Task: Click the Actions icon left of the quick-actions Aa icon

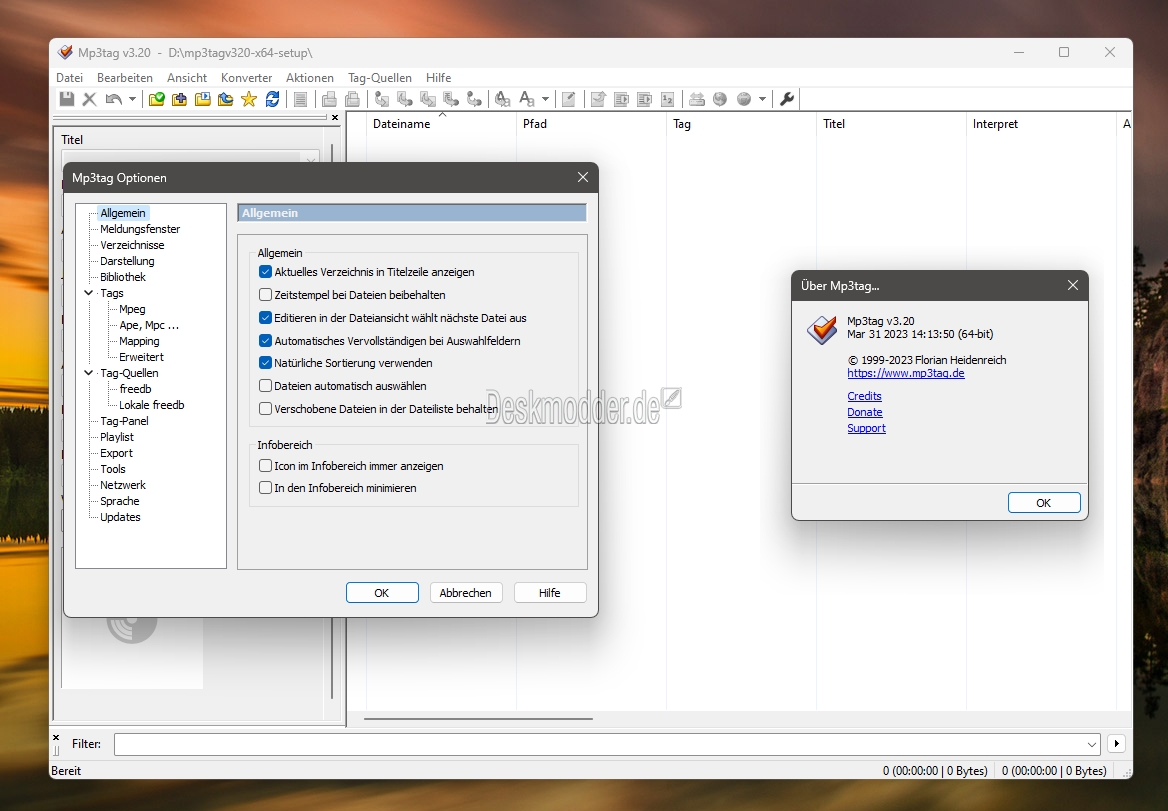Action: [503, 99]
